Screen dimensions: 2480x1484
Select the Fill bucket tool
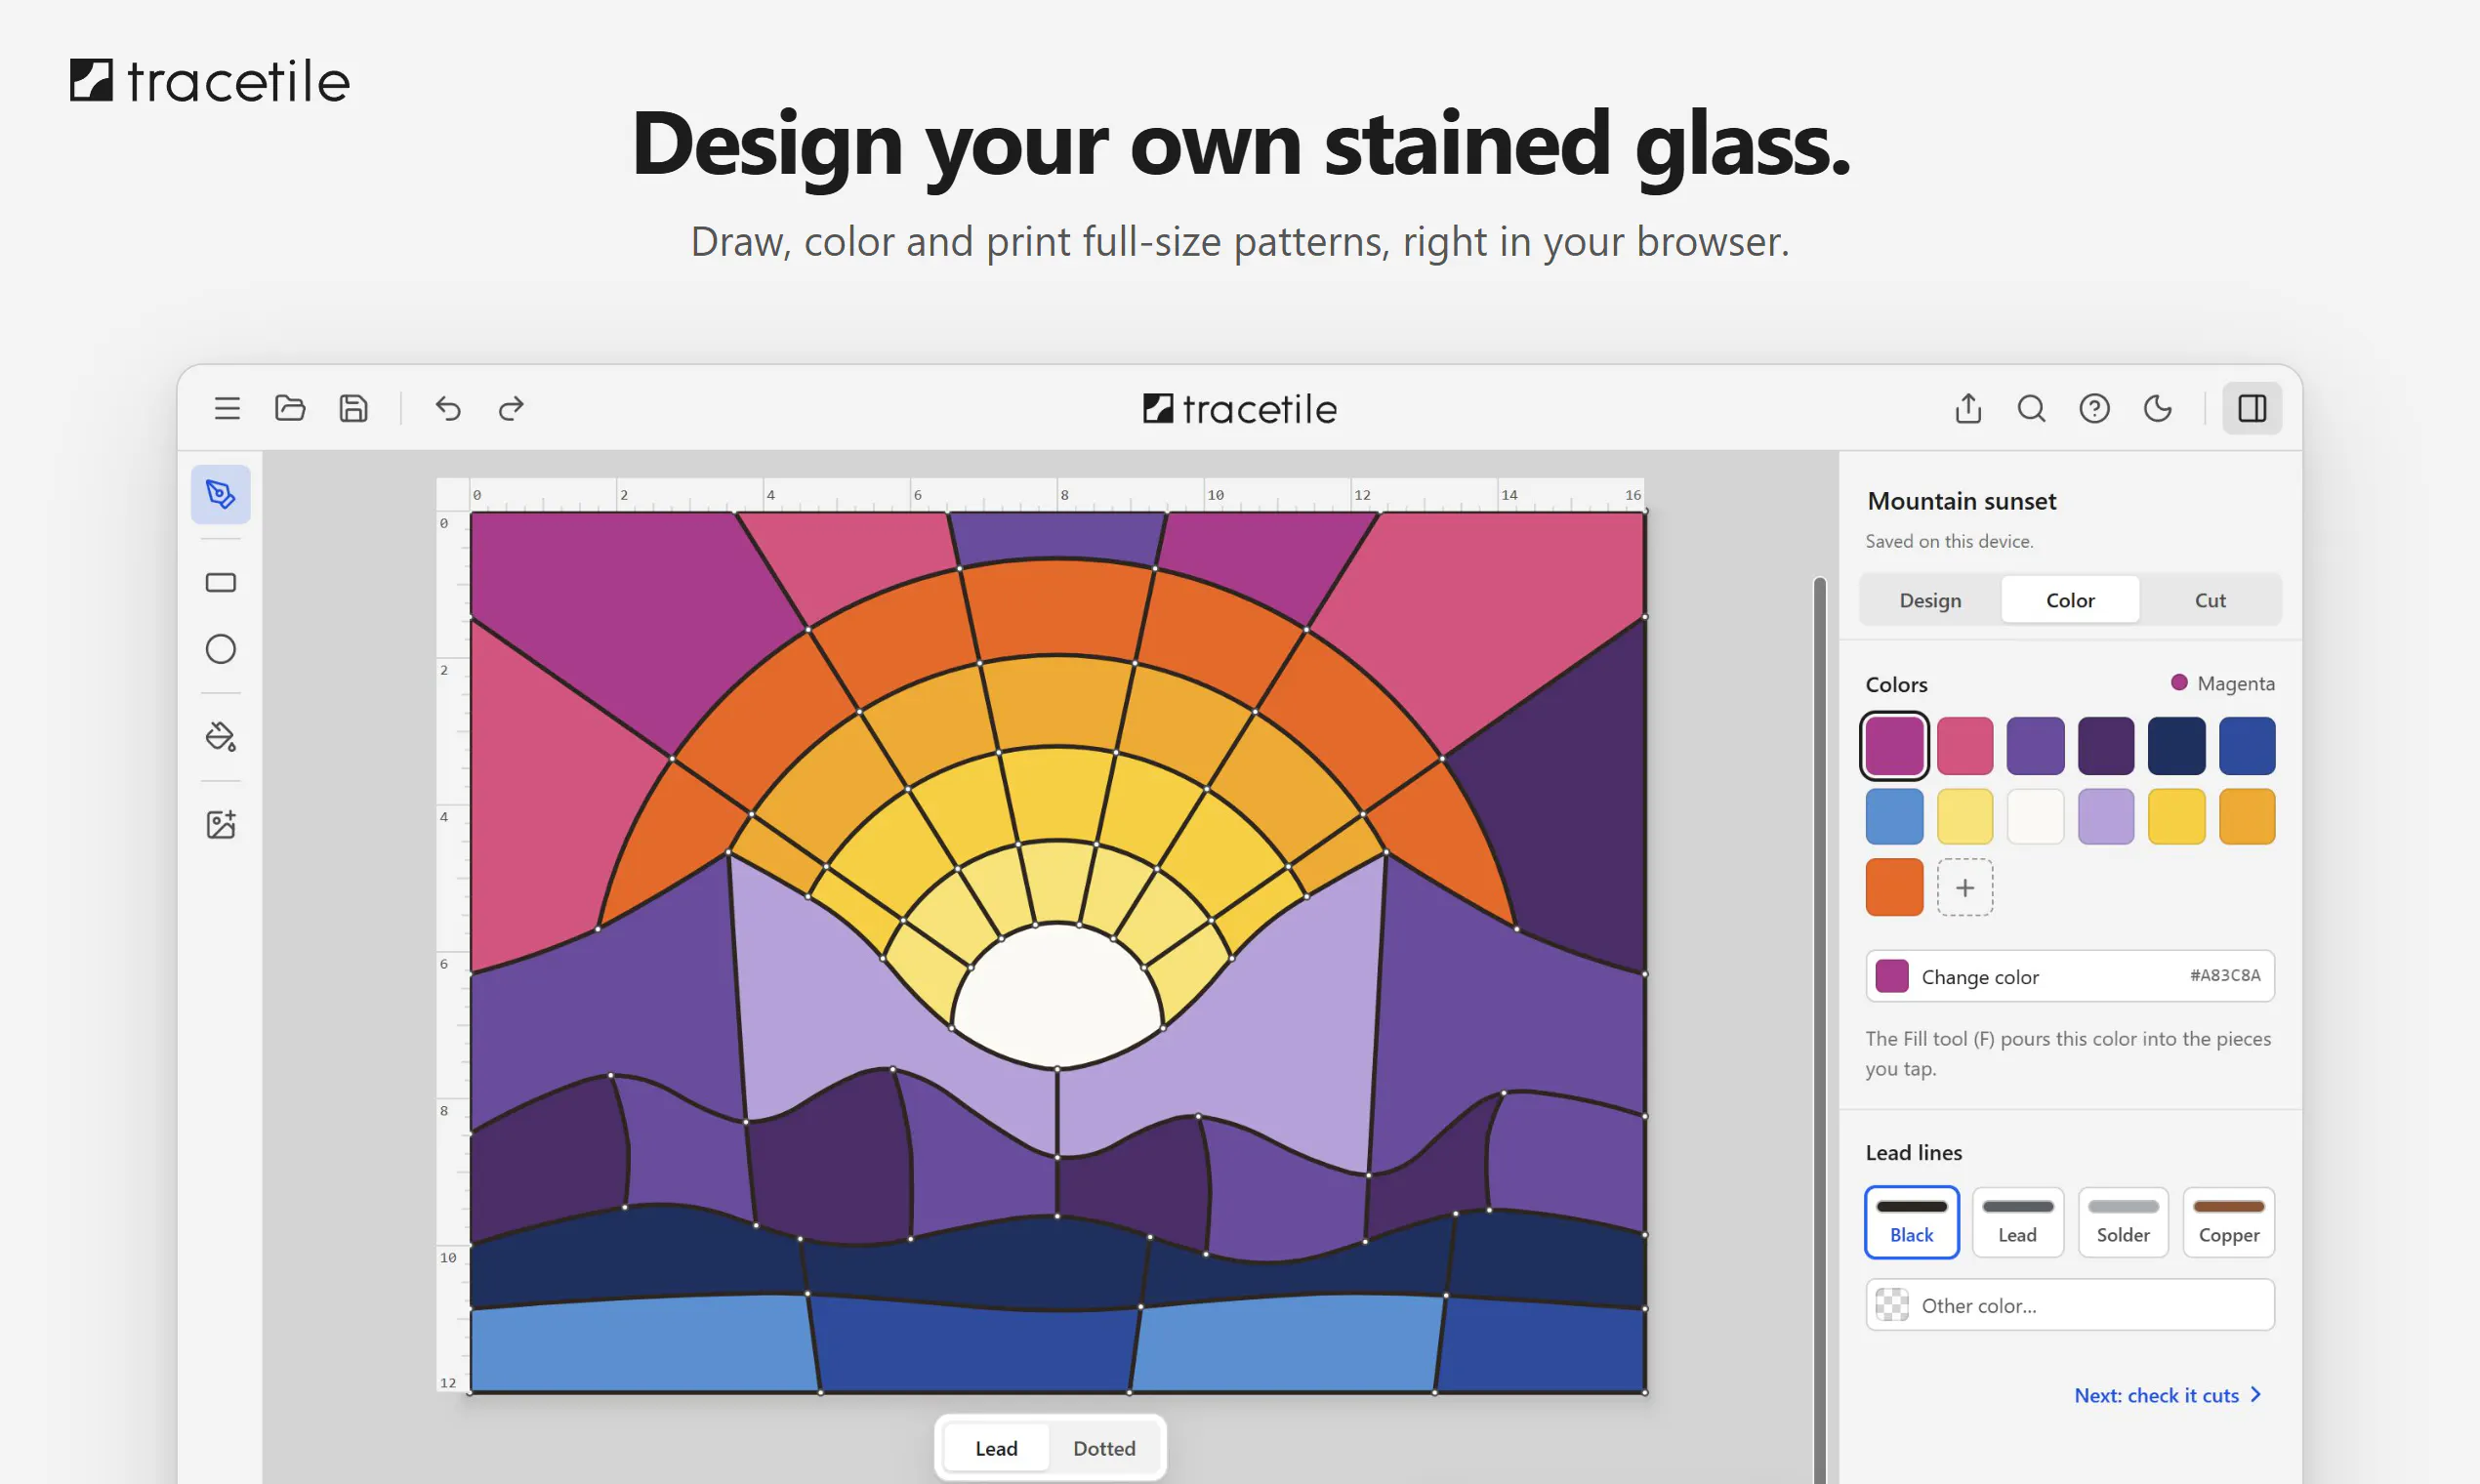click(221, 737)
